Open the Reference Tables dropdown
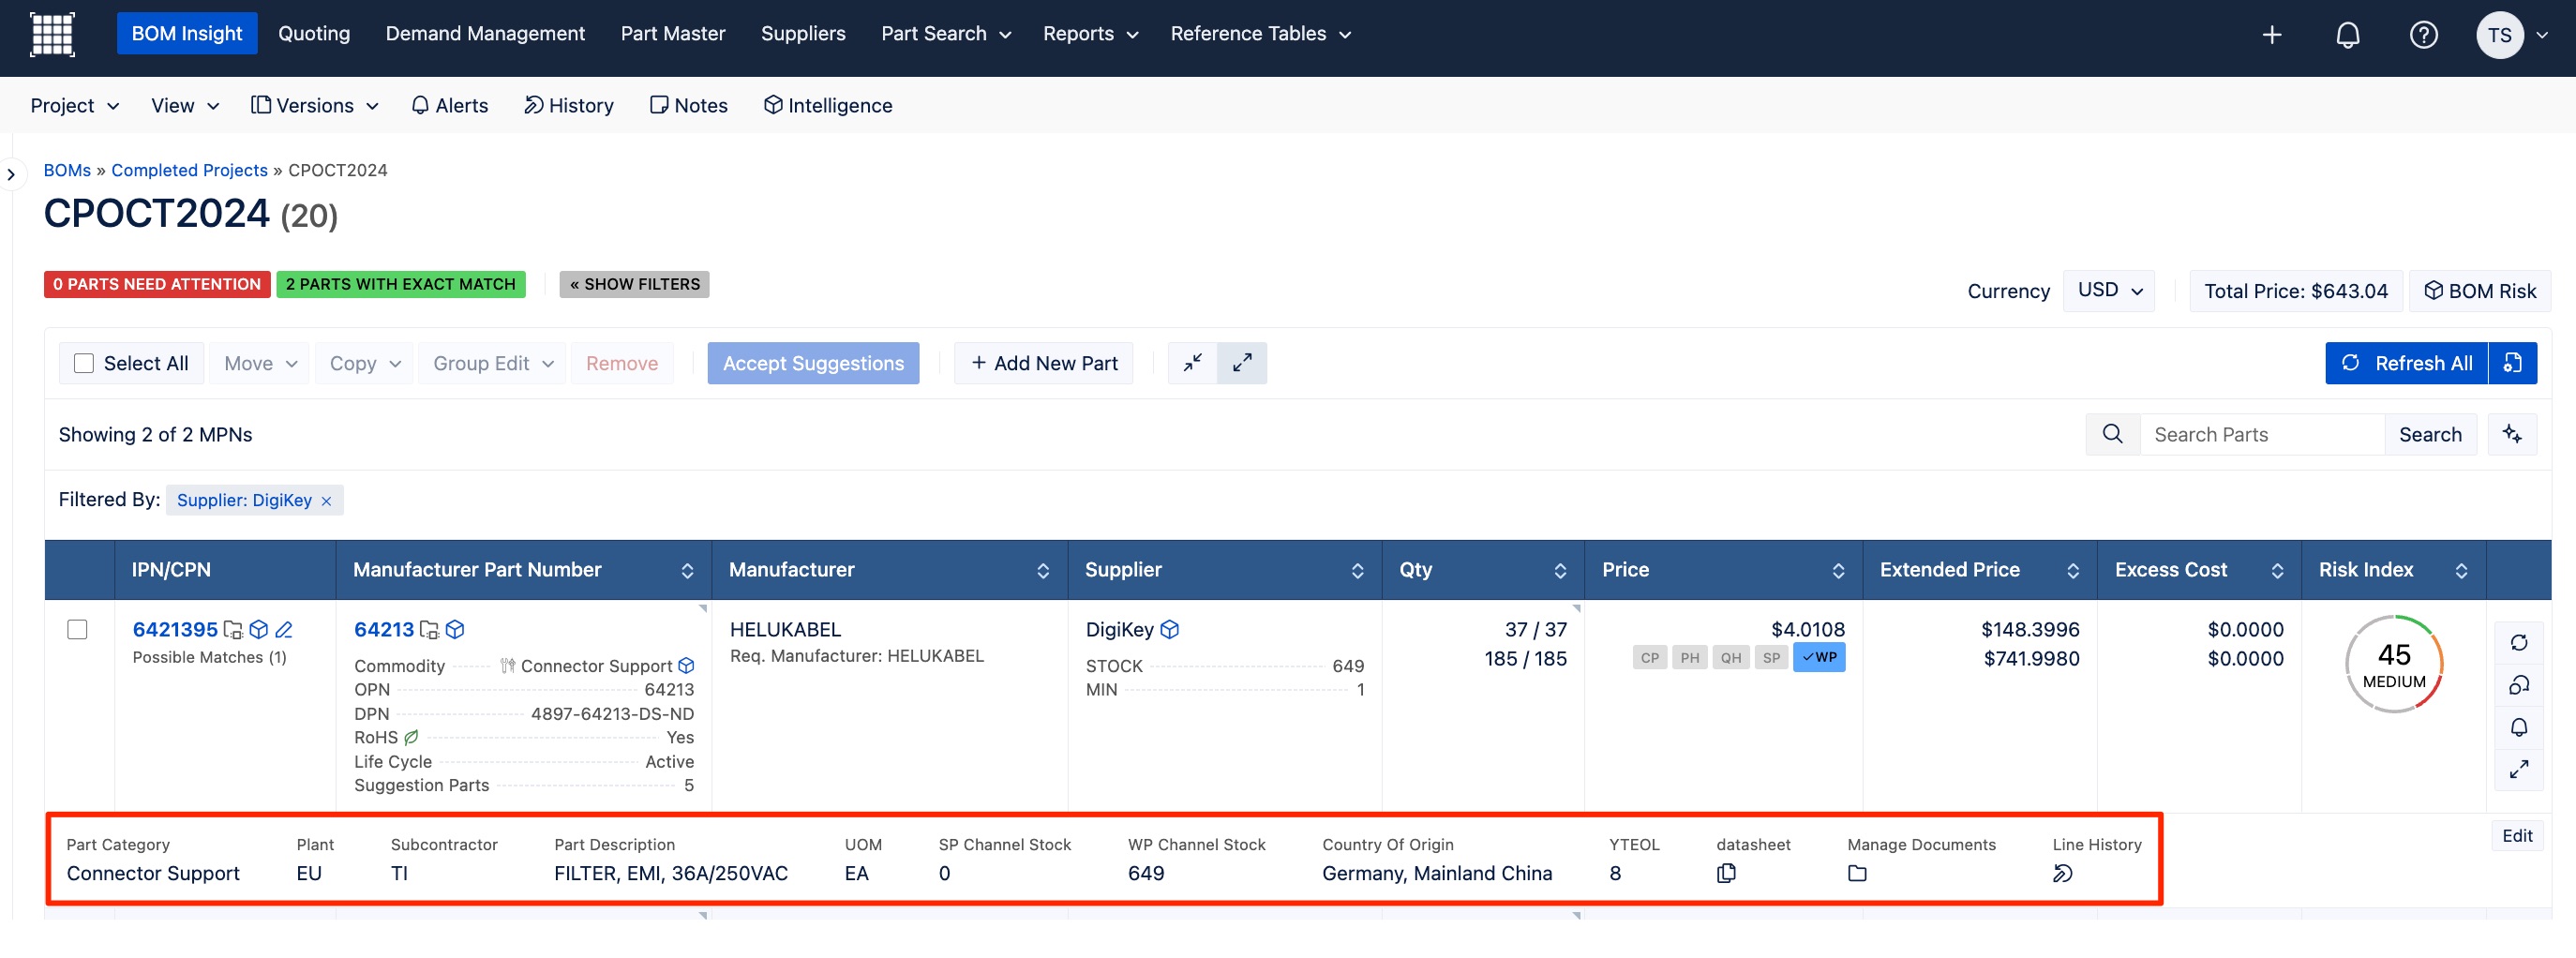This screenshot has width=2576, height=958. pos(1260,34)
